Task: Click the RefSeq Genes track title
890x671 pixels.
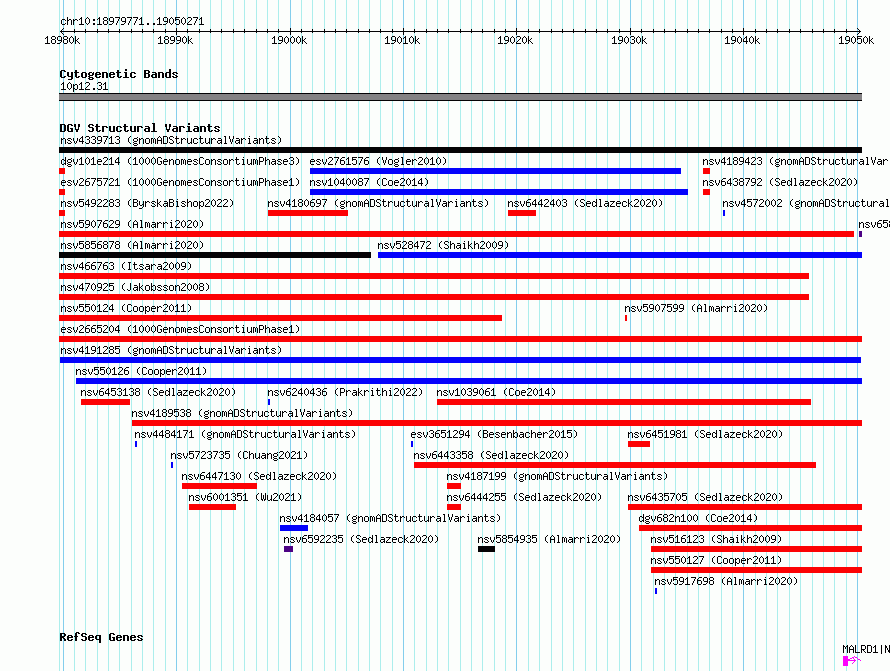Action: point(101,637)
